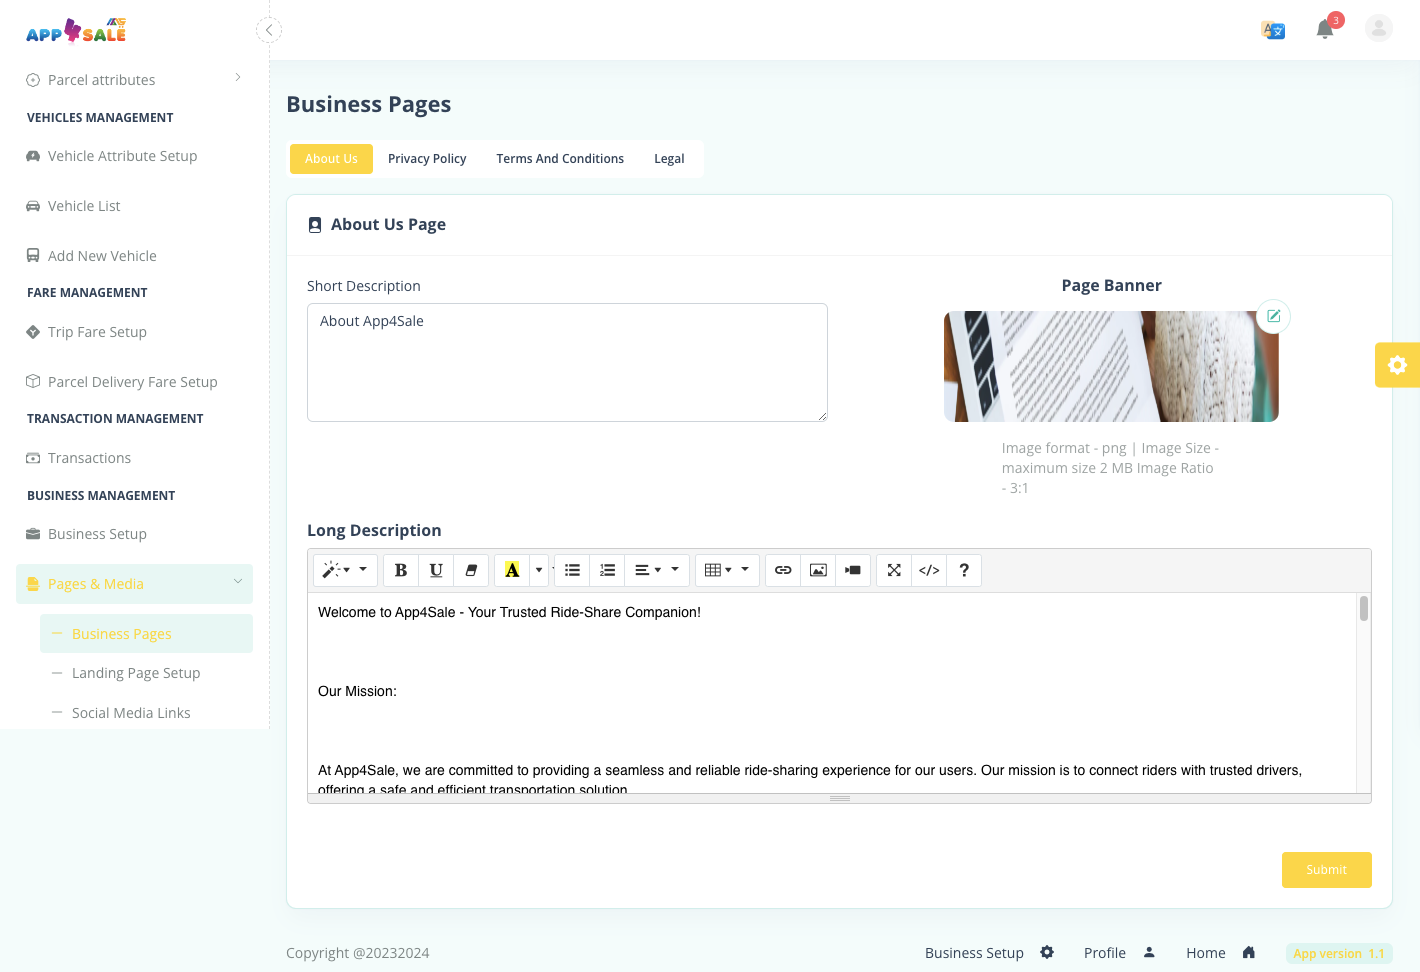
Task: Click the page banner thumbnail
Action: [1111, 366]
